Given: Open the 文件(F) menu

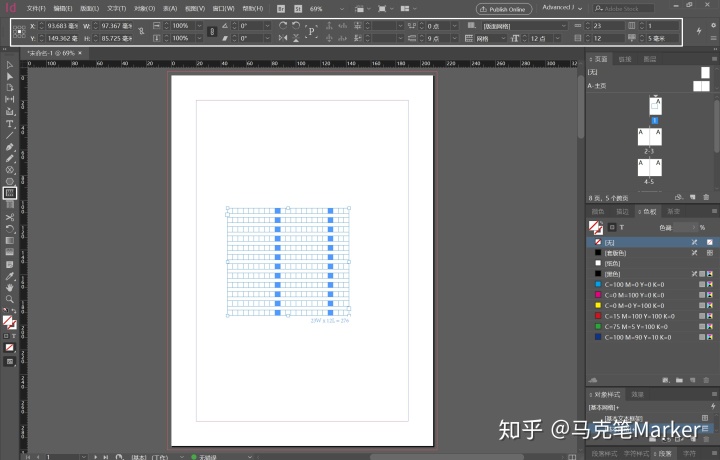Looking at the screenshot, I should pos(36,9).
